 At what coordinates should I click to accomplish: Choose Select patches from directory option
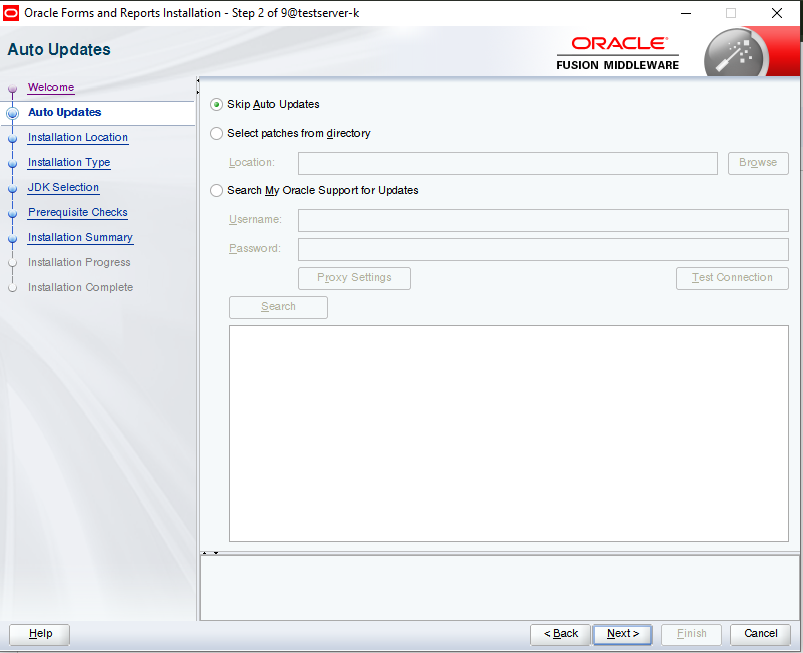217,134
